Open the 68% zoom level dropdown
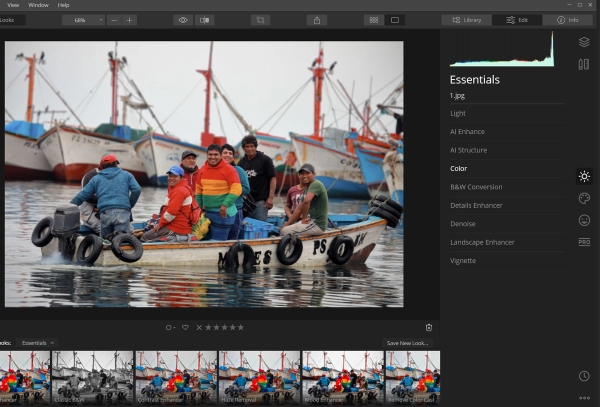Viewport: 600px width, 407px height. pyautogui.click(x=83, y=20)
